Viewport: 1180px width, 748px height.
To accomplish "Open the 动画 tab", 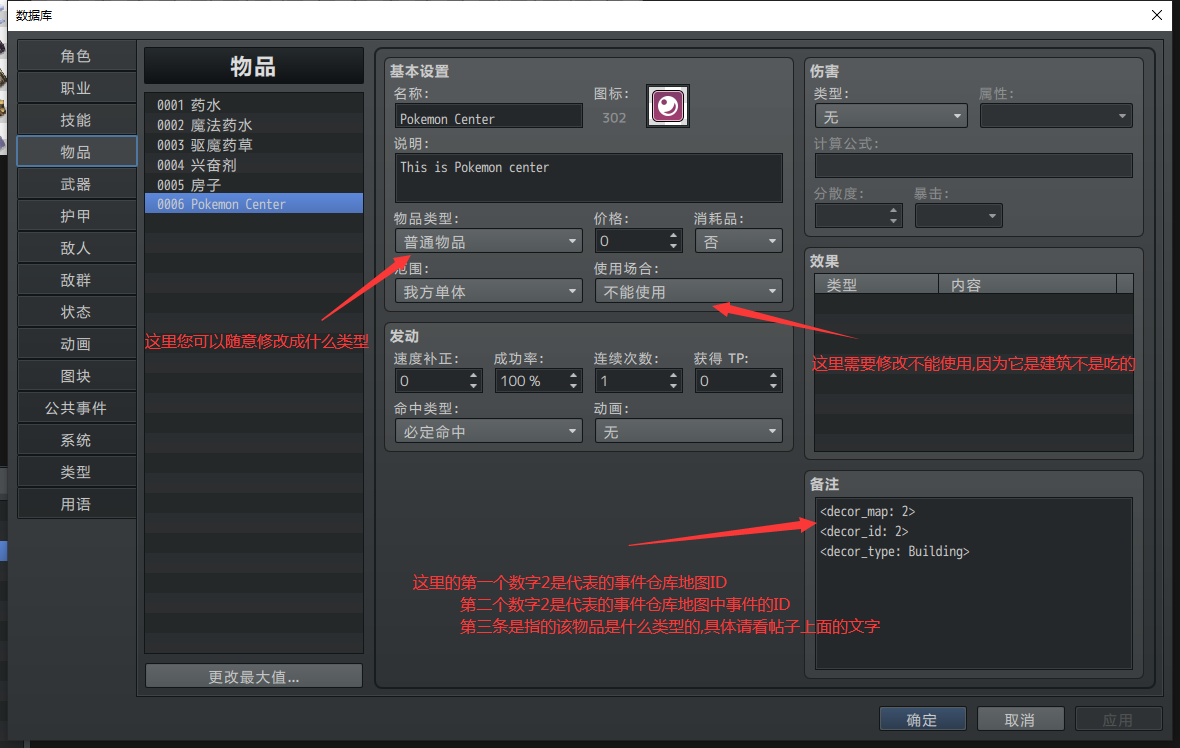I will 76,344.
